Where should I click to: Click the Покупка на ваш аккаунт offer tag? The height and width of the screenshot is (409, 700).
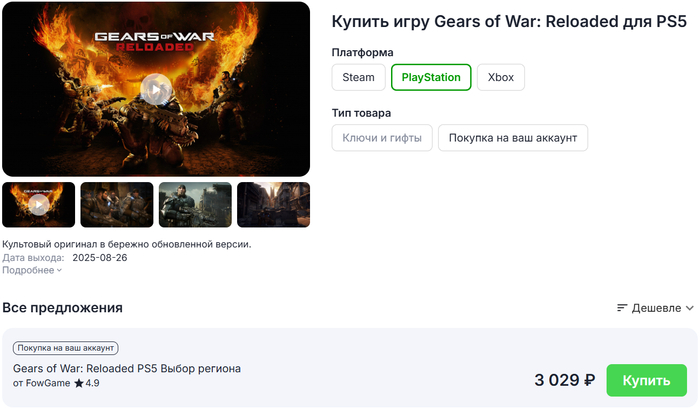(x=66, y=348)
